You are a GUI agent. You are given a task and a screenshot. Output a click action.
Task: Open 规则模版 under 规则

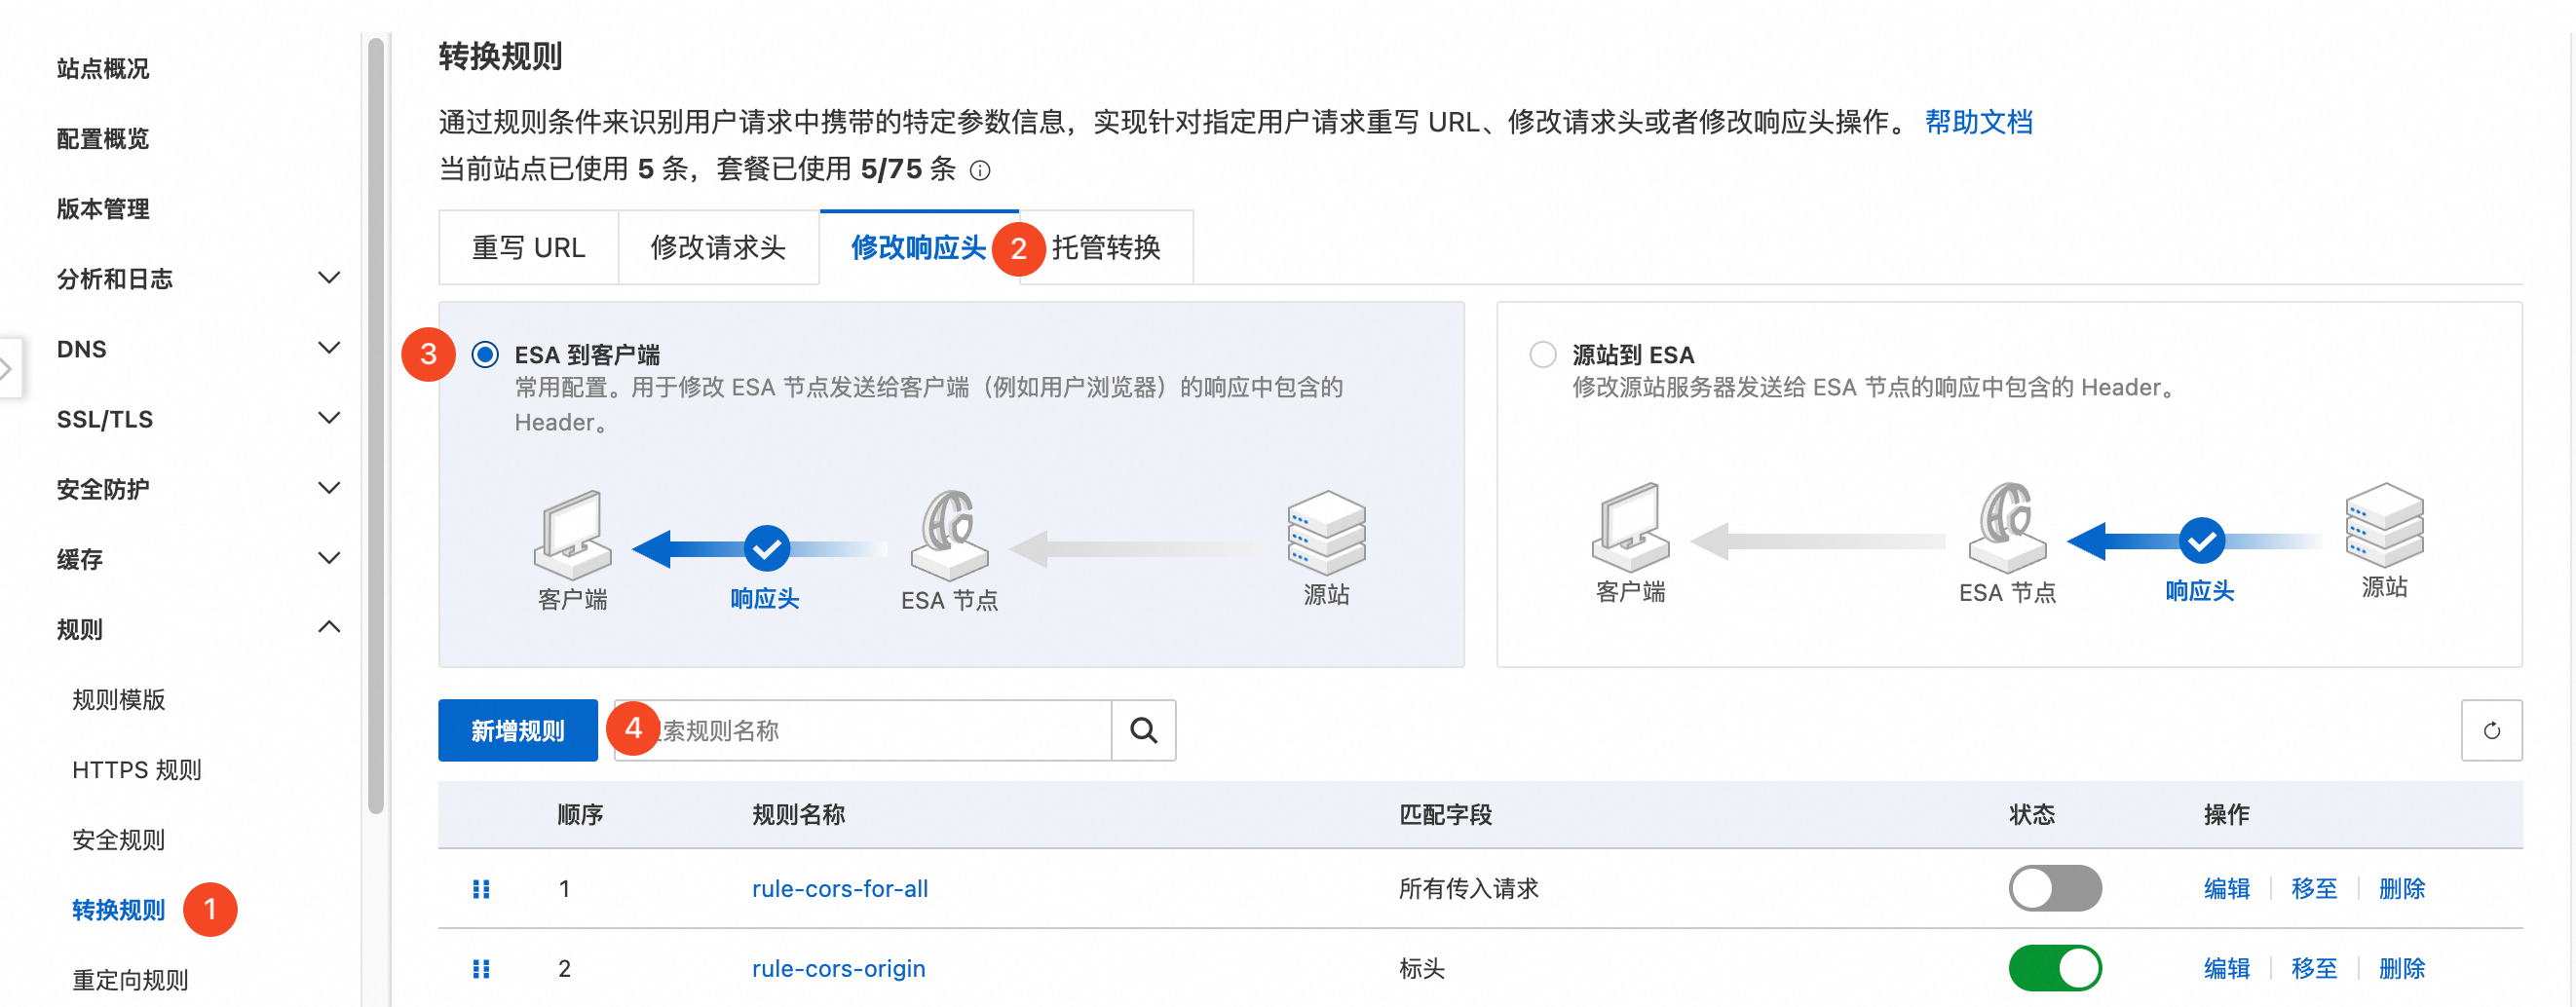click(119, 699)
